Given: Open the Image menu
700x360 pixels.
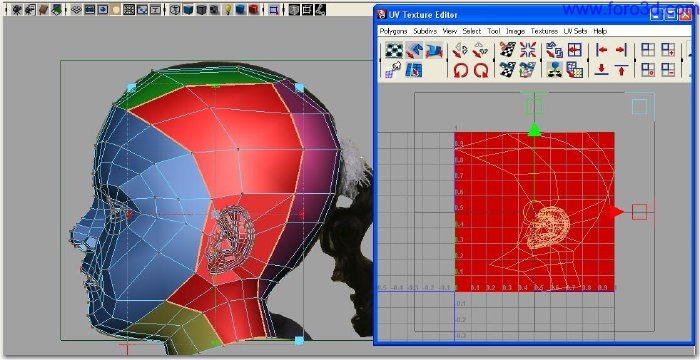Looking at the screenshot, I should coord(515,31).
